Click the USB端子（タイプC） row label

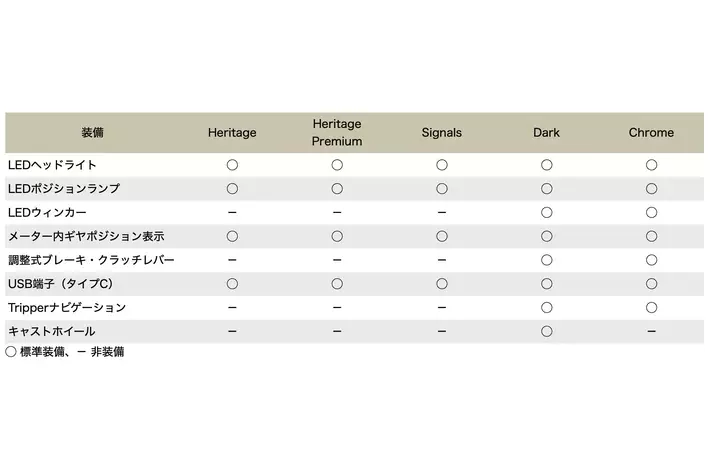[x=67, y=284]
